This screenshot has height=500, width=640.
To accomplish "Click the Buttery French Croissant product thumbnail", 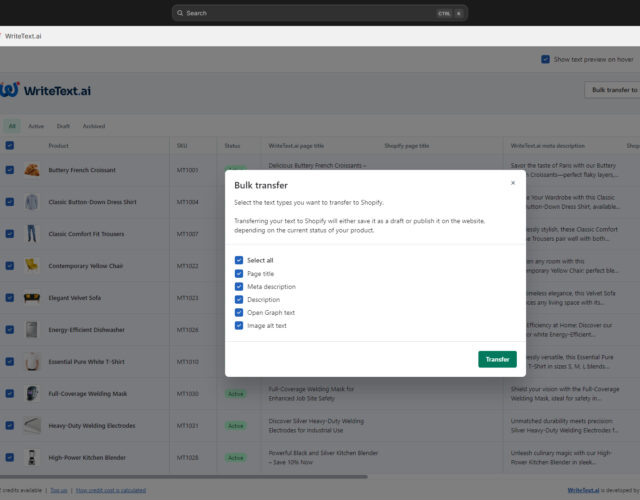I will 32,170.
